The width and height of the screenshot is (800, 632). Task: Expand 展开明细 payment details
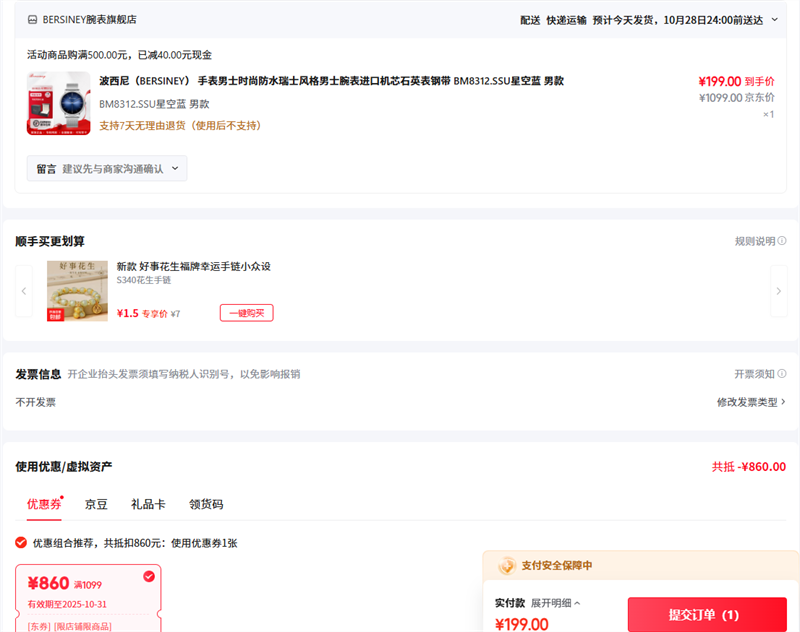coord(555,603)
